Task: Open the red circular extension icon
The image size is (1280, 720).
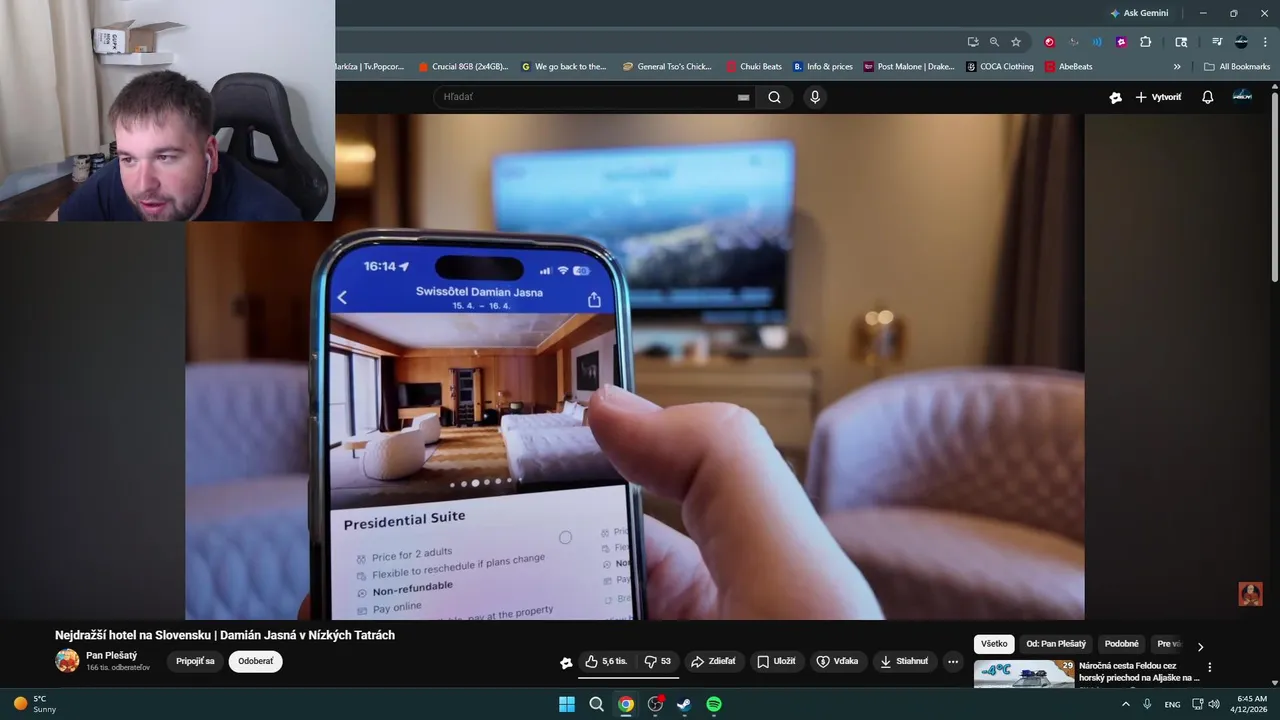Action: point(1049,42)
